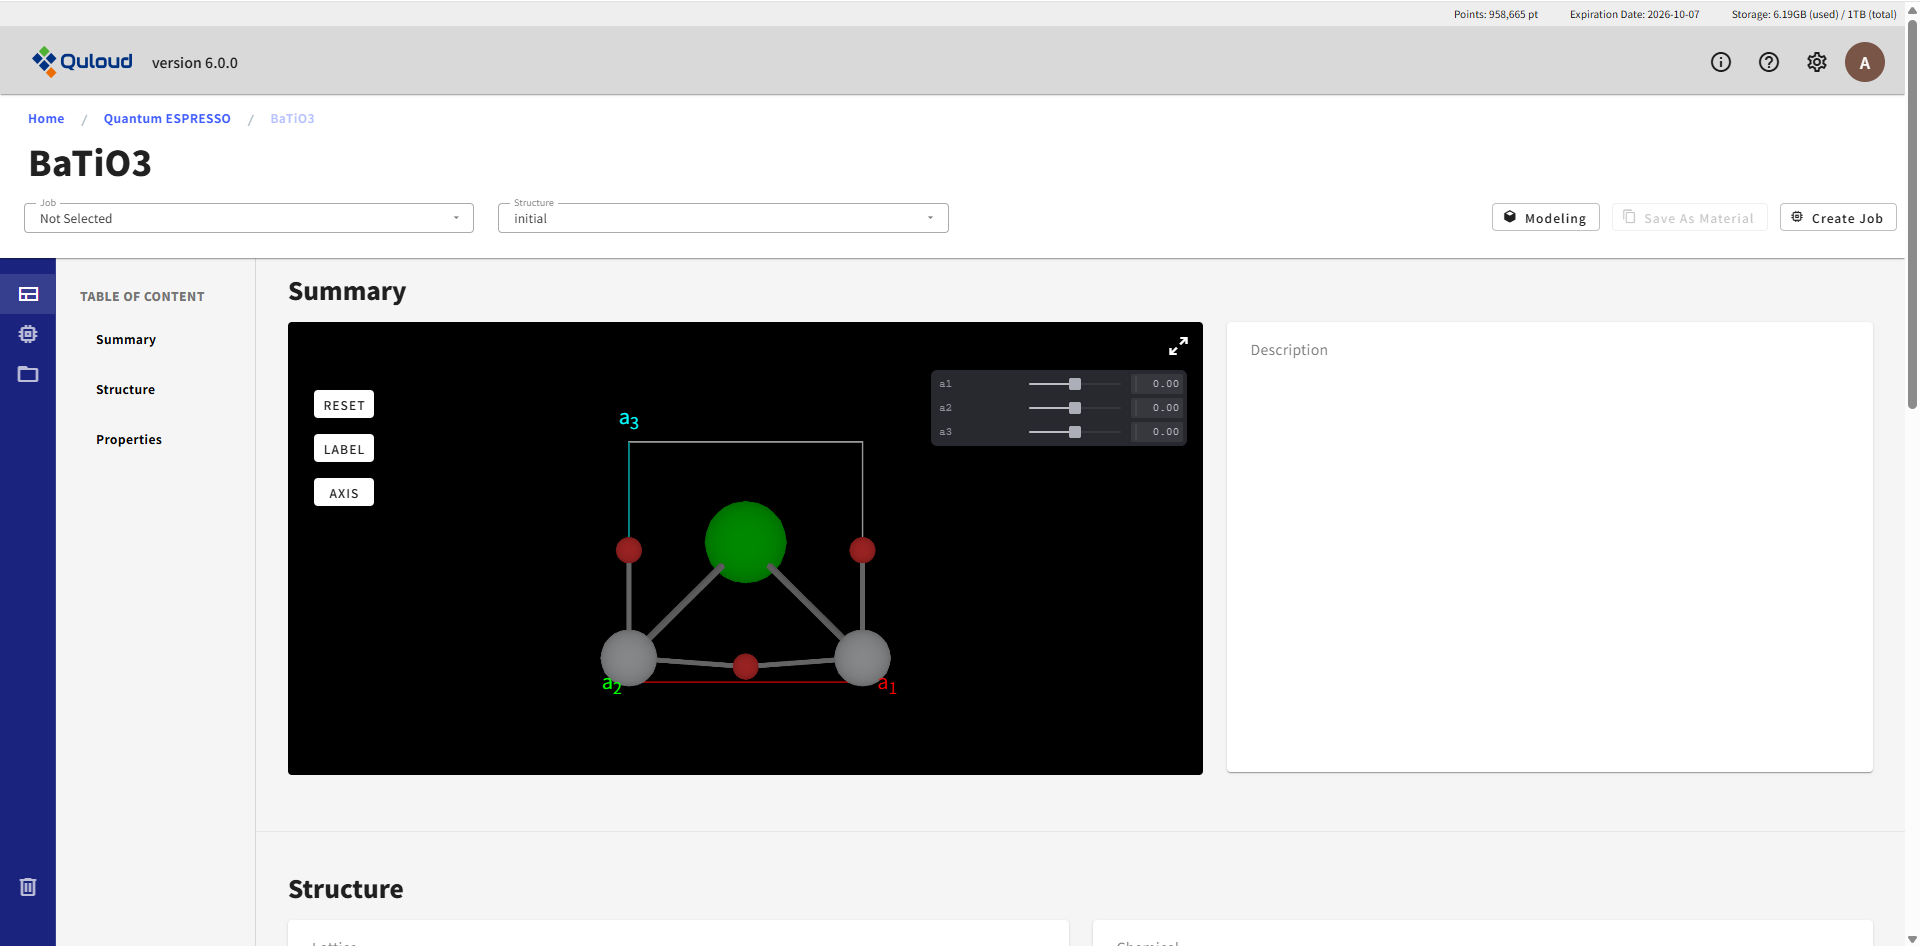Toggle Modeling mode
Screen dimensions: 1920x946
point(1545,217)
